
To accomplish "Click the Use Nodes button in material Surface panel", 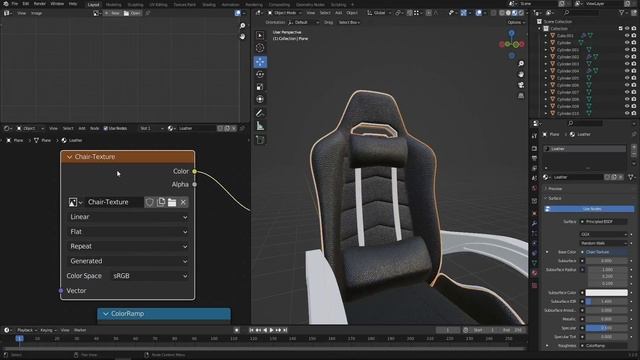I will [x=589, y=209].
